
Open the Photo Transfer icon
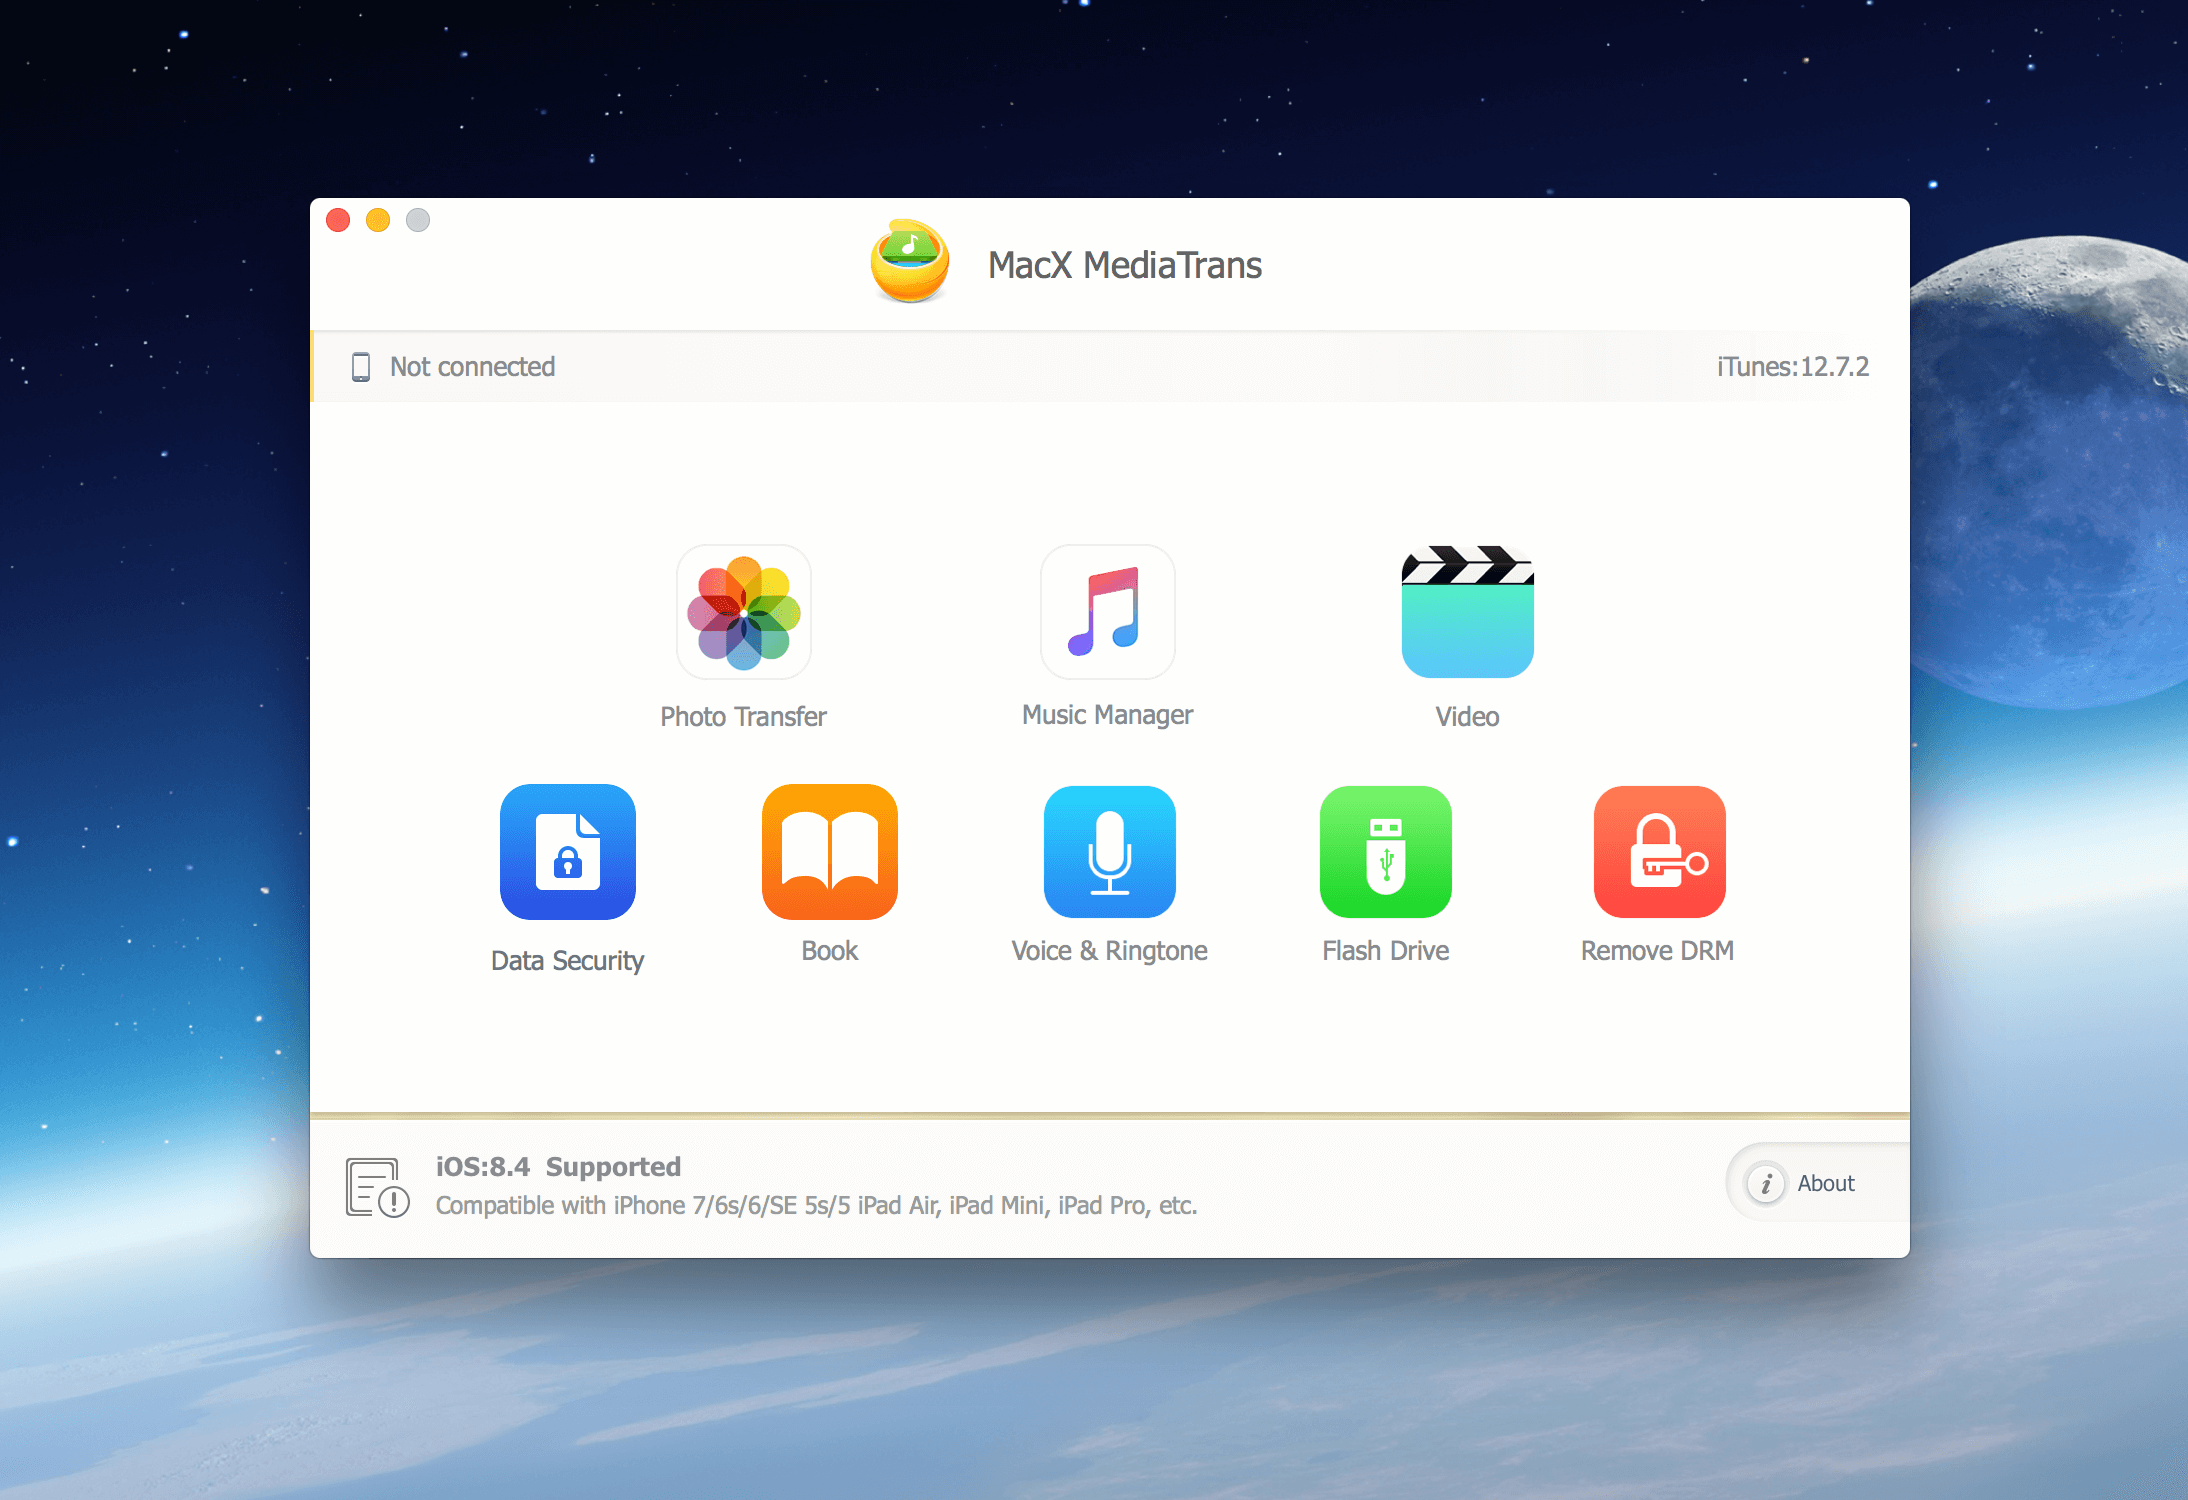pyautogui.click(x=743, y=612)
